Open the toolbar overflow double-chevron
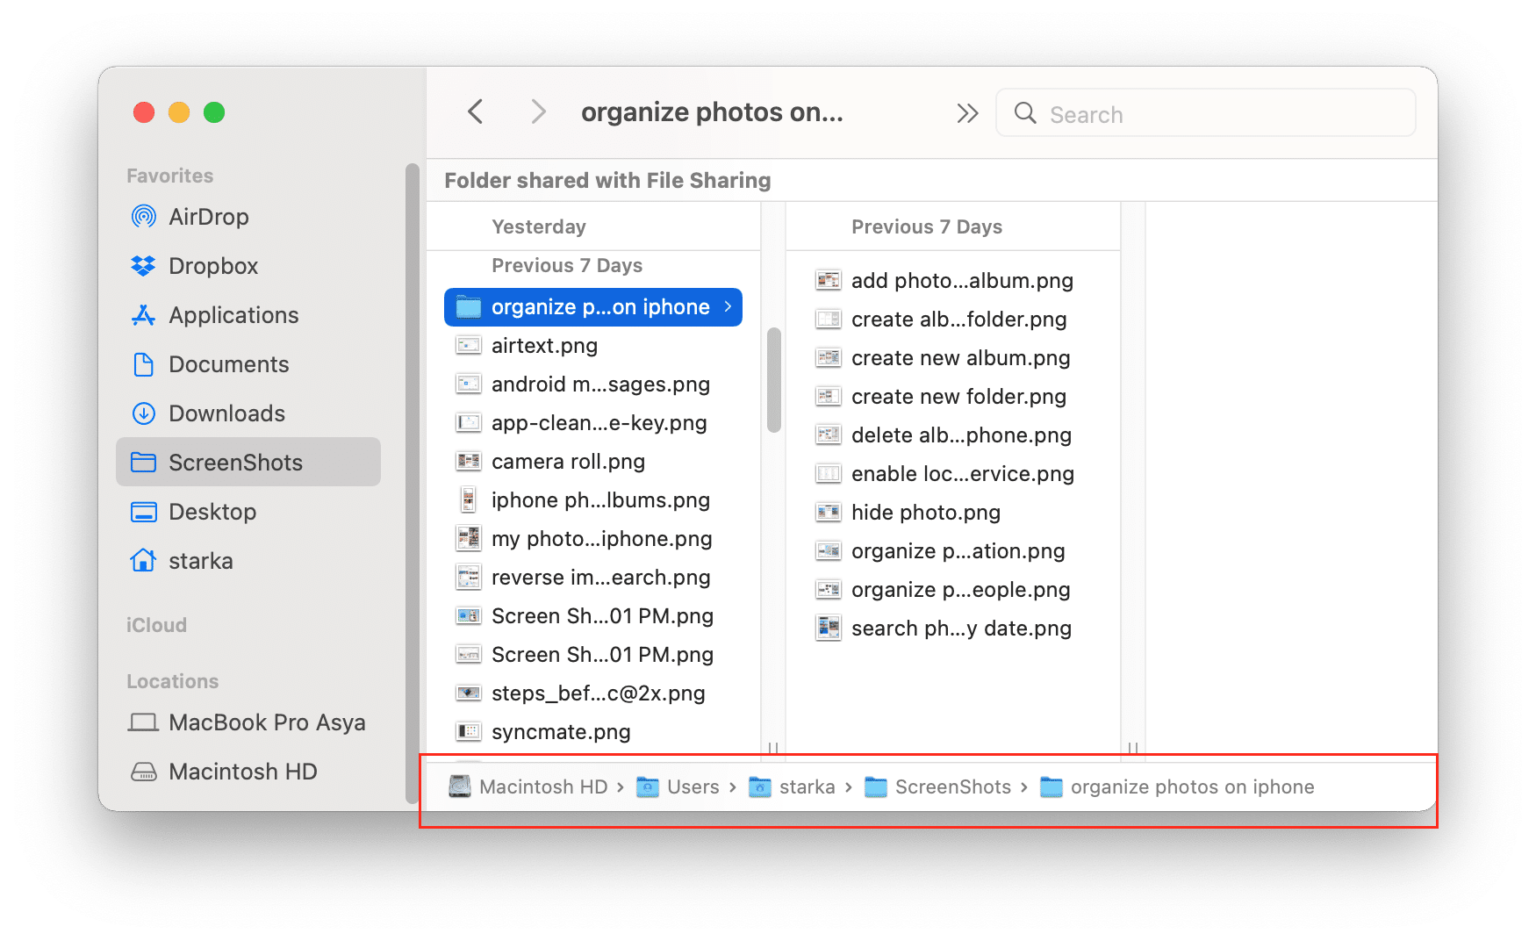1536x941 pixels. [966, 113]
